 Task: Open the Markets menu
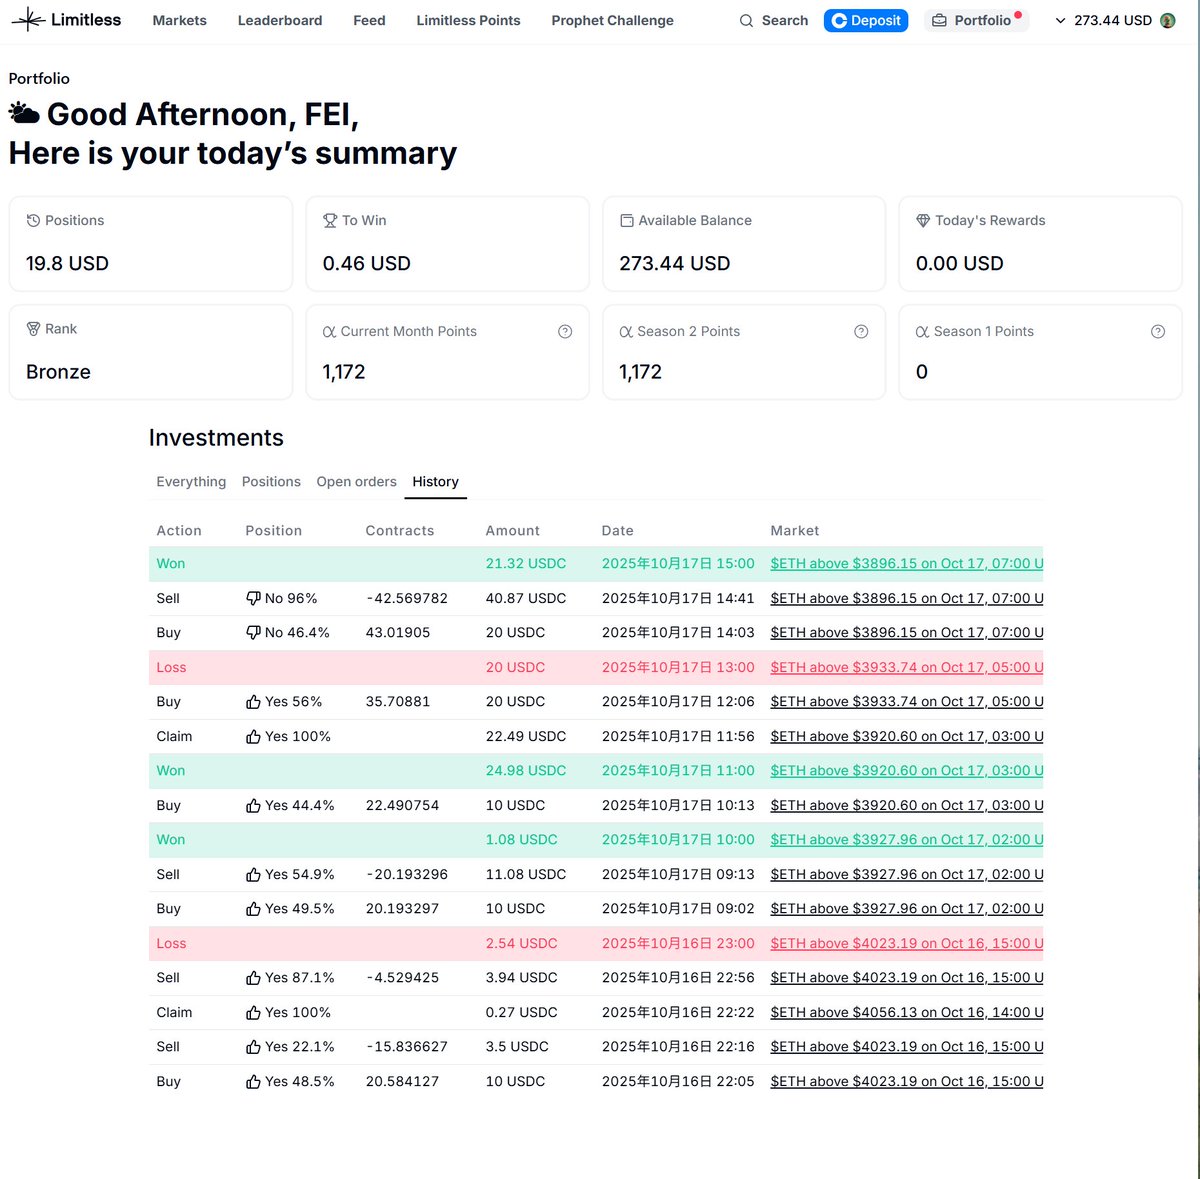(x=179, y=21)
